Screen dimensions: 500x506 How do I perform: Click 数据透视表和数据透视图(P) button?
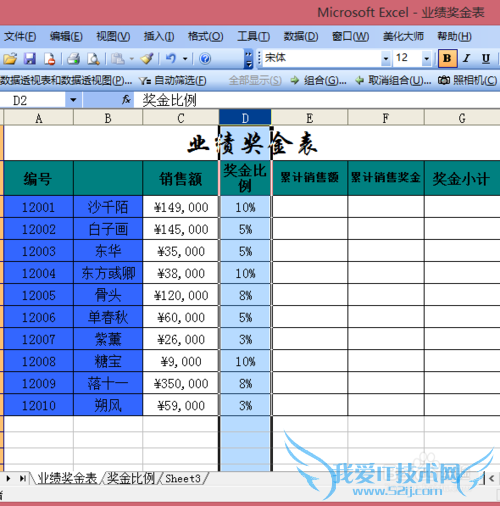coord(66,80)
